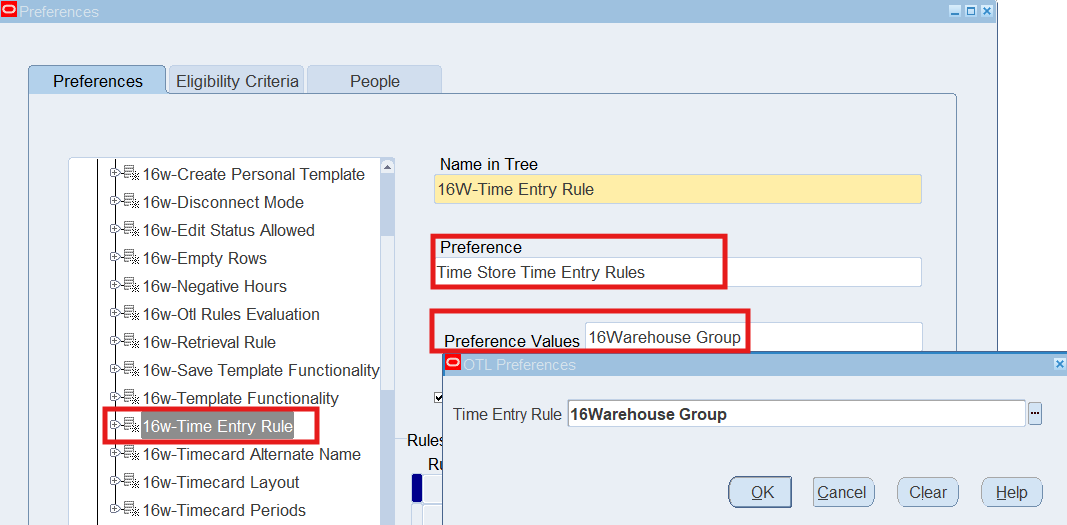Open the Time Entry Rule list of values
This screenshot has height=525, width=1067.
[x=1035, y=414]
